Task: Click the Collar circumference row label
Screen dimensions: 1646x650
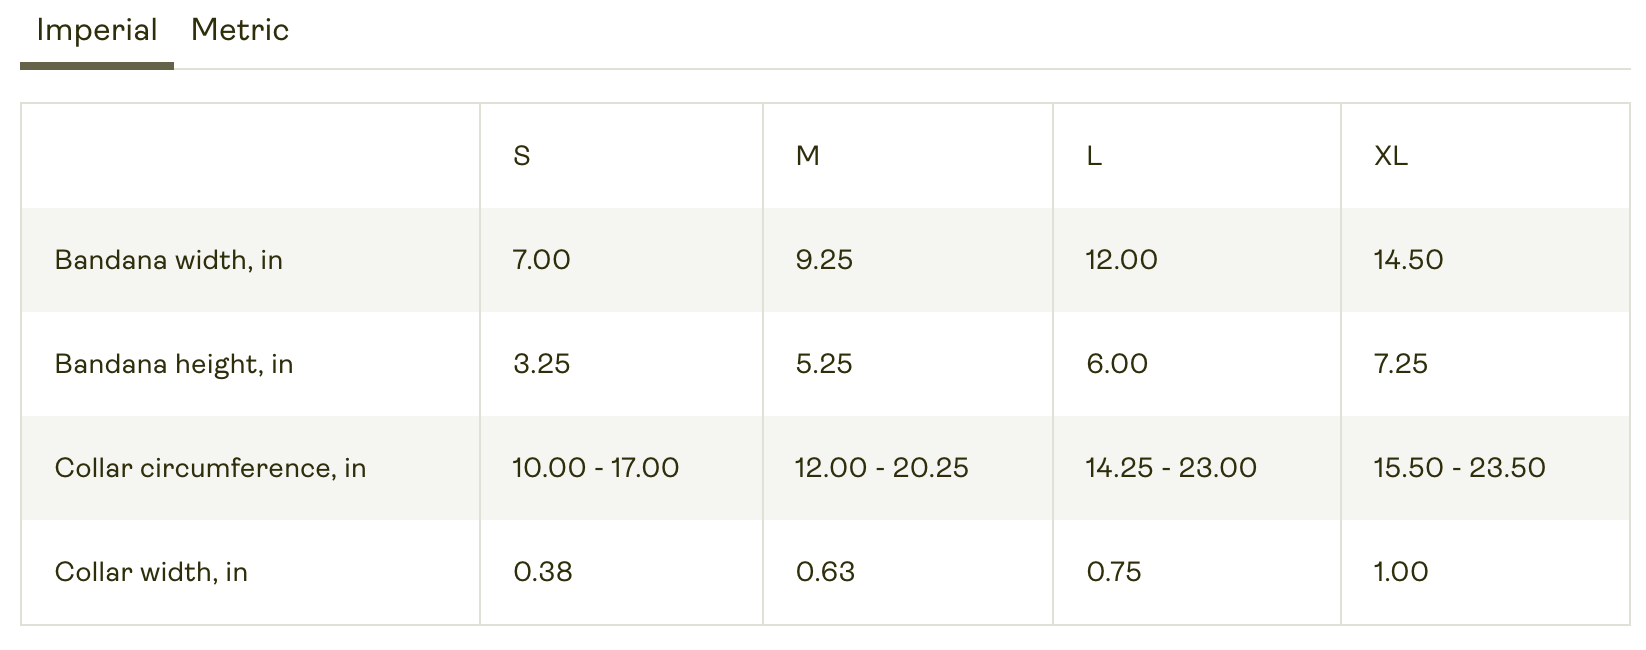Action: click(211, 468)
